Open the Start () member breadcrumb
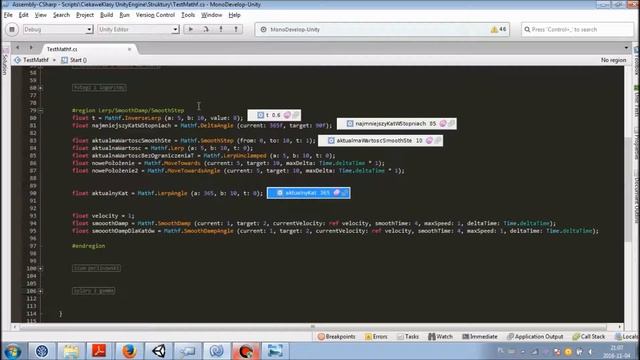The width and height of the screenshot is (640, 360). (74, 60)
